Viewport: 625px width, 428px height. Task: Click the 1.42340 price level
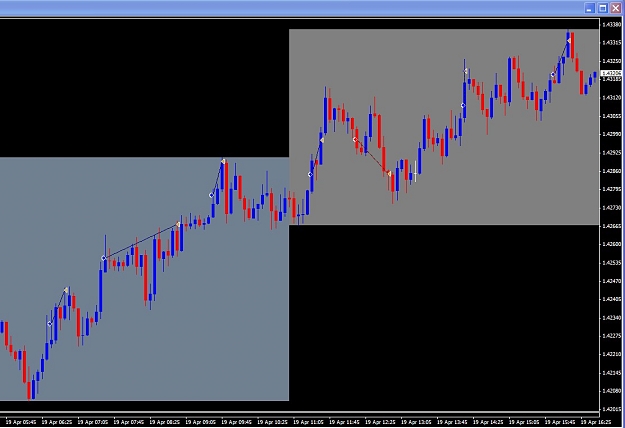click(611, 318)
